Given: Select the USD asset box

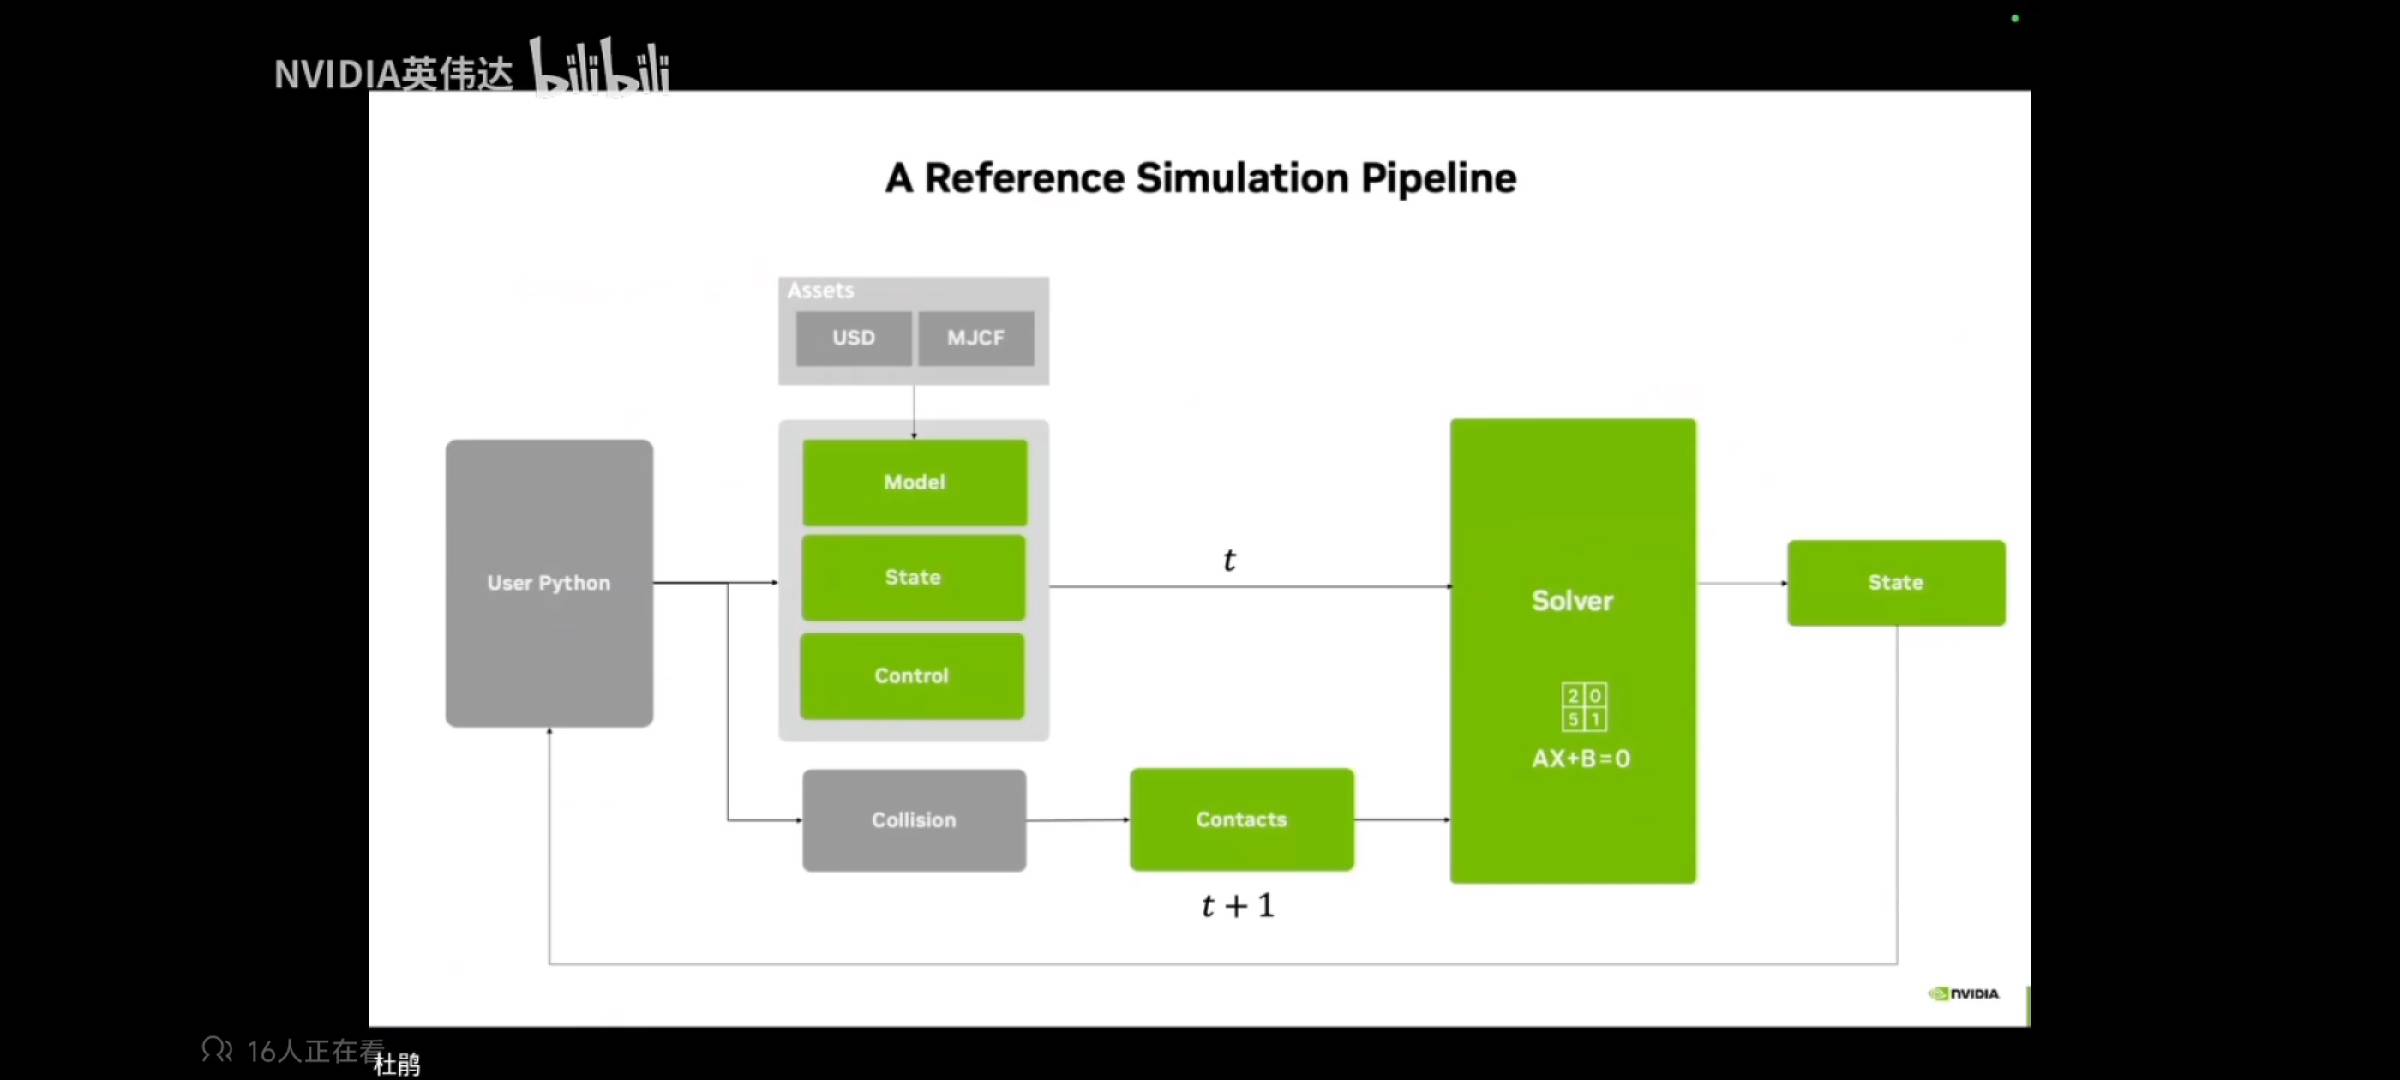Looking at the screenshot, I should click(x=853, y=338).
